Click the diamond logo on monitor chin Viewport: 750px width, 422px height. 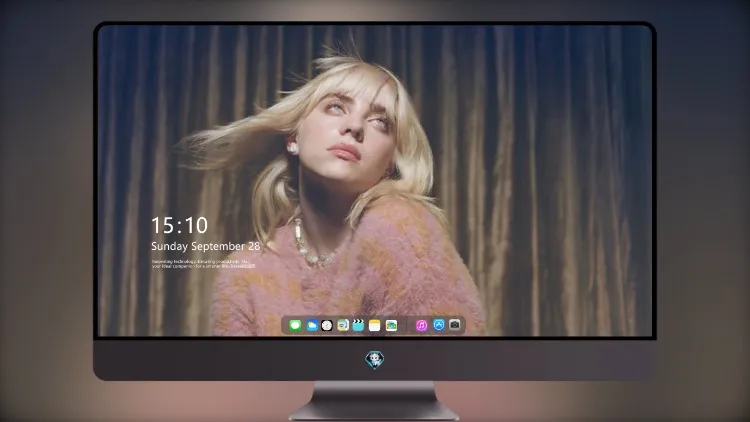pos(375,360)
